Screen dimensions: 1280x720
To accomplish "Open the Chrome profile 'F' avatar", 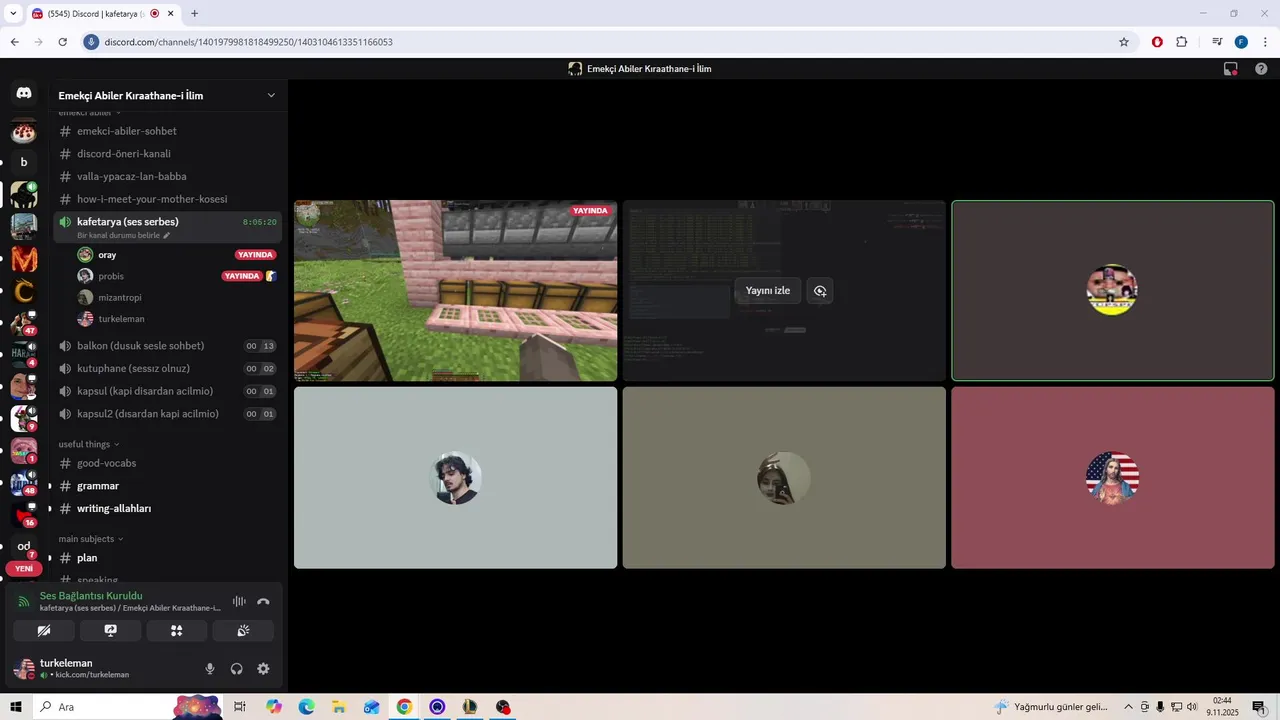I will pos(1241,42).
